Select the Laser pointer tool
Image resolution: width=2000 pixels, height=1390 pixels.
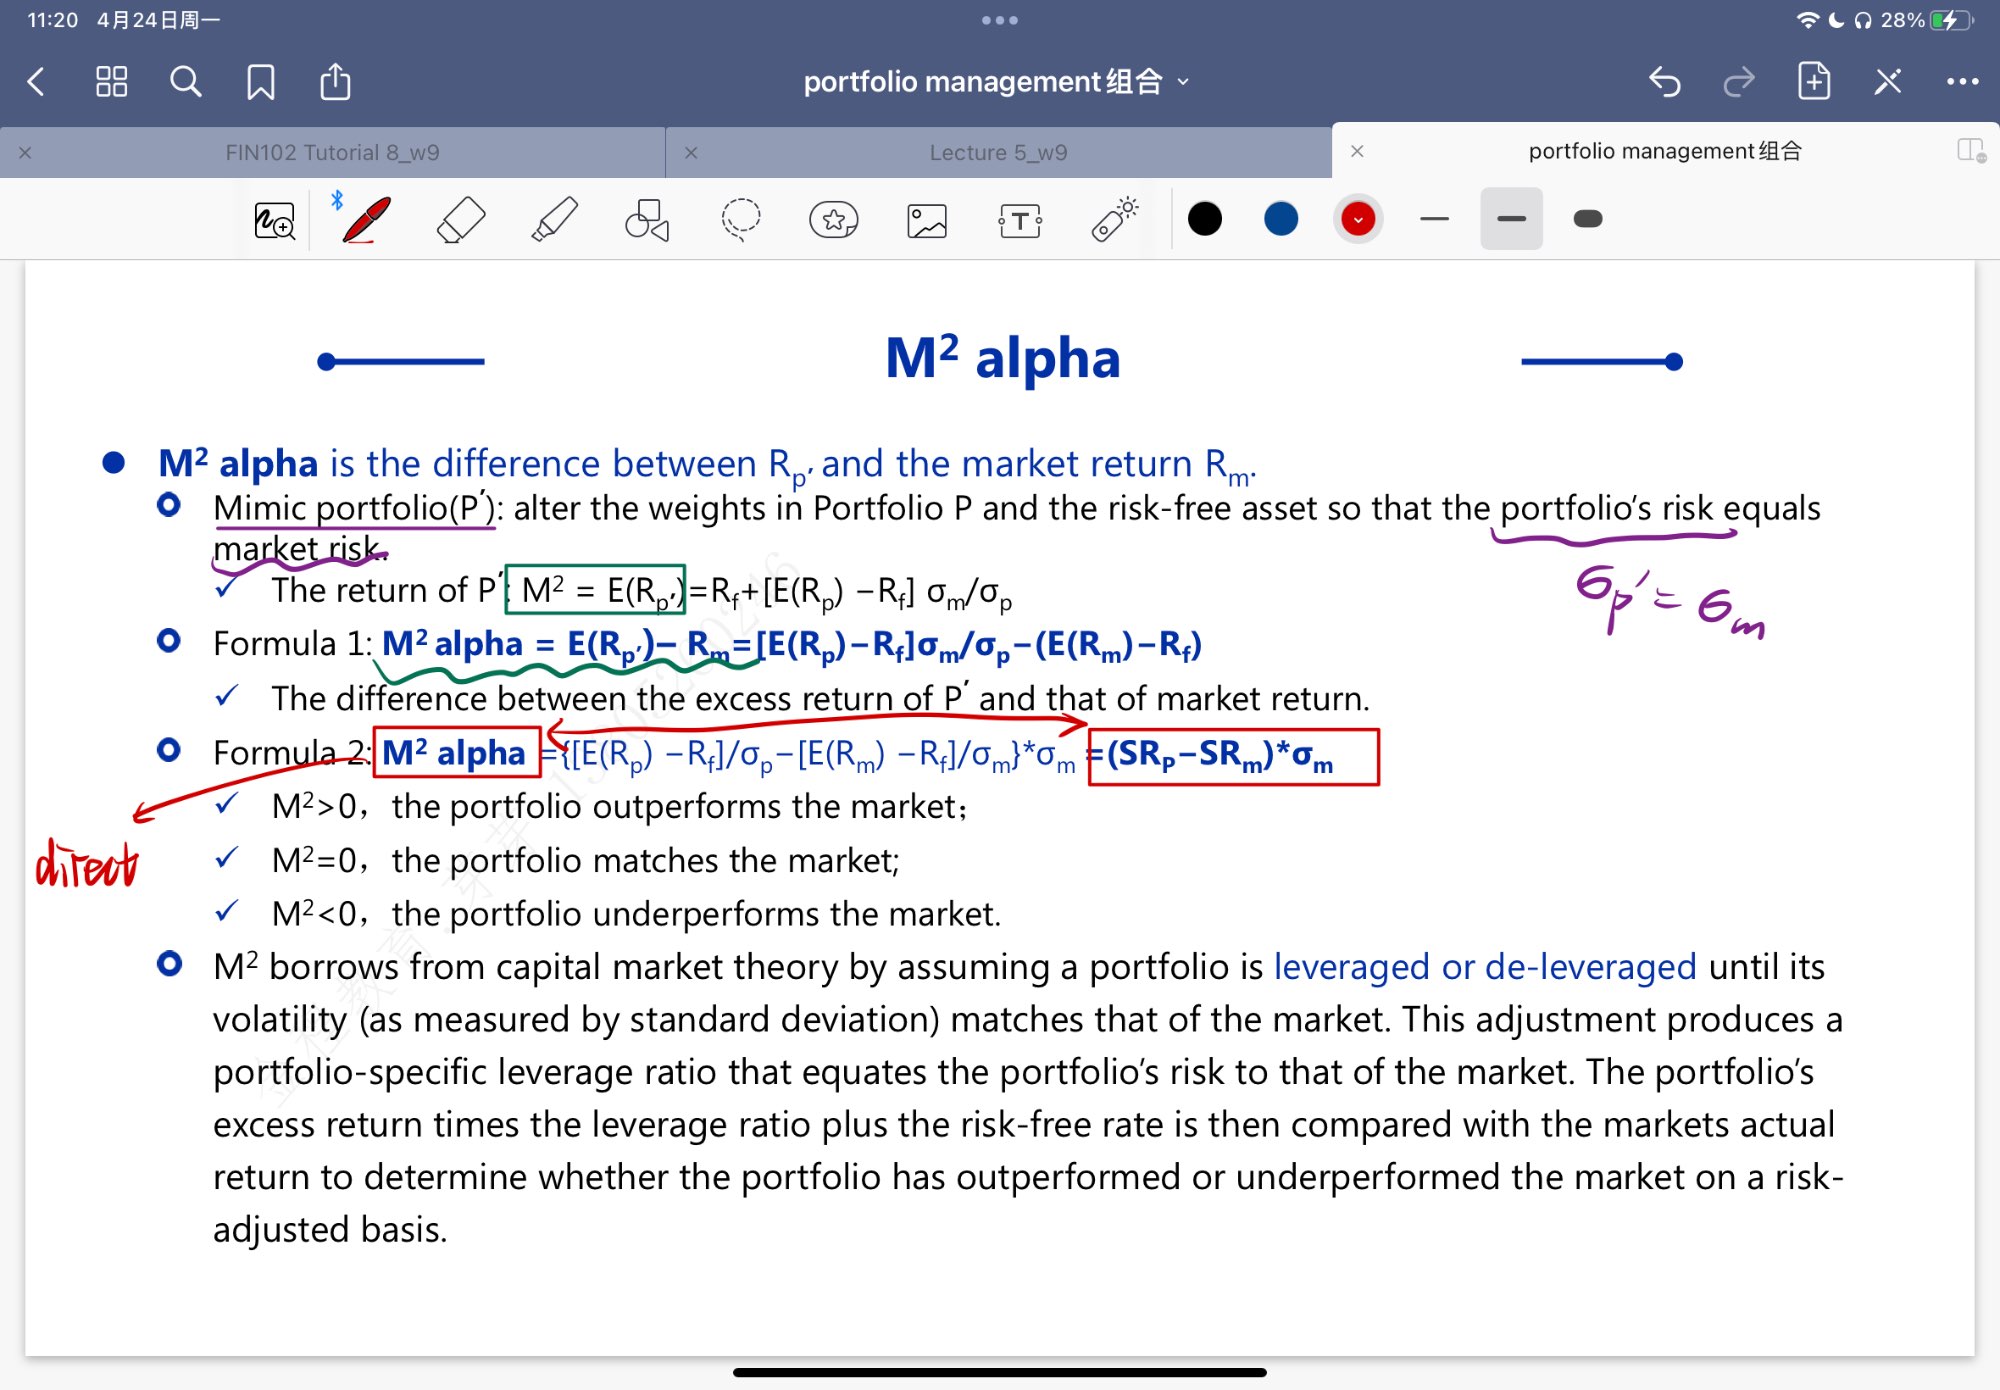pyautogui.click(x=1114, y=220)
